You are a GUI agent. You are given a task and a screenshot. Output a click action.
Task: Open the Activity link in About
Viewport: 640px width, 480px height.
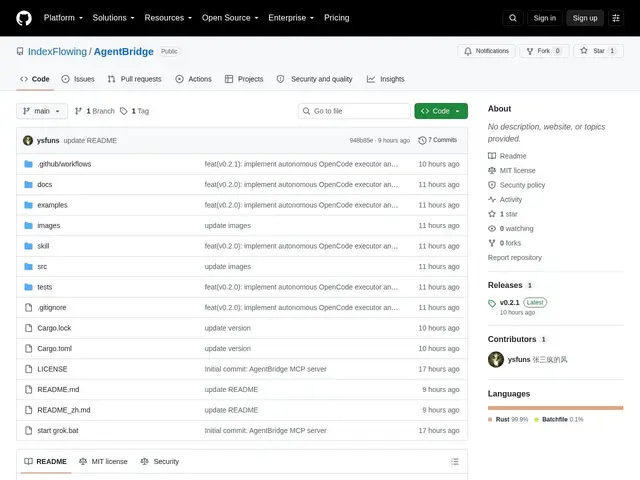point(505,200)
